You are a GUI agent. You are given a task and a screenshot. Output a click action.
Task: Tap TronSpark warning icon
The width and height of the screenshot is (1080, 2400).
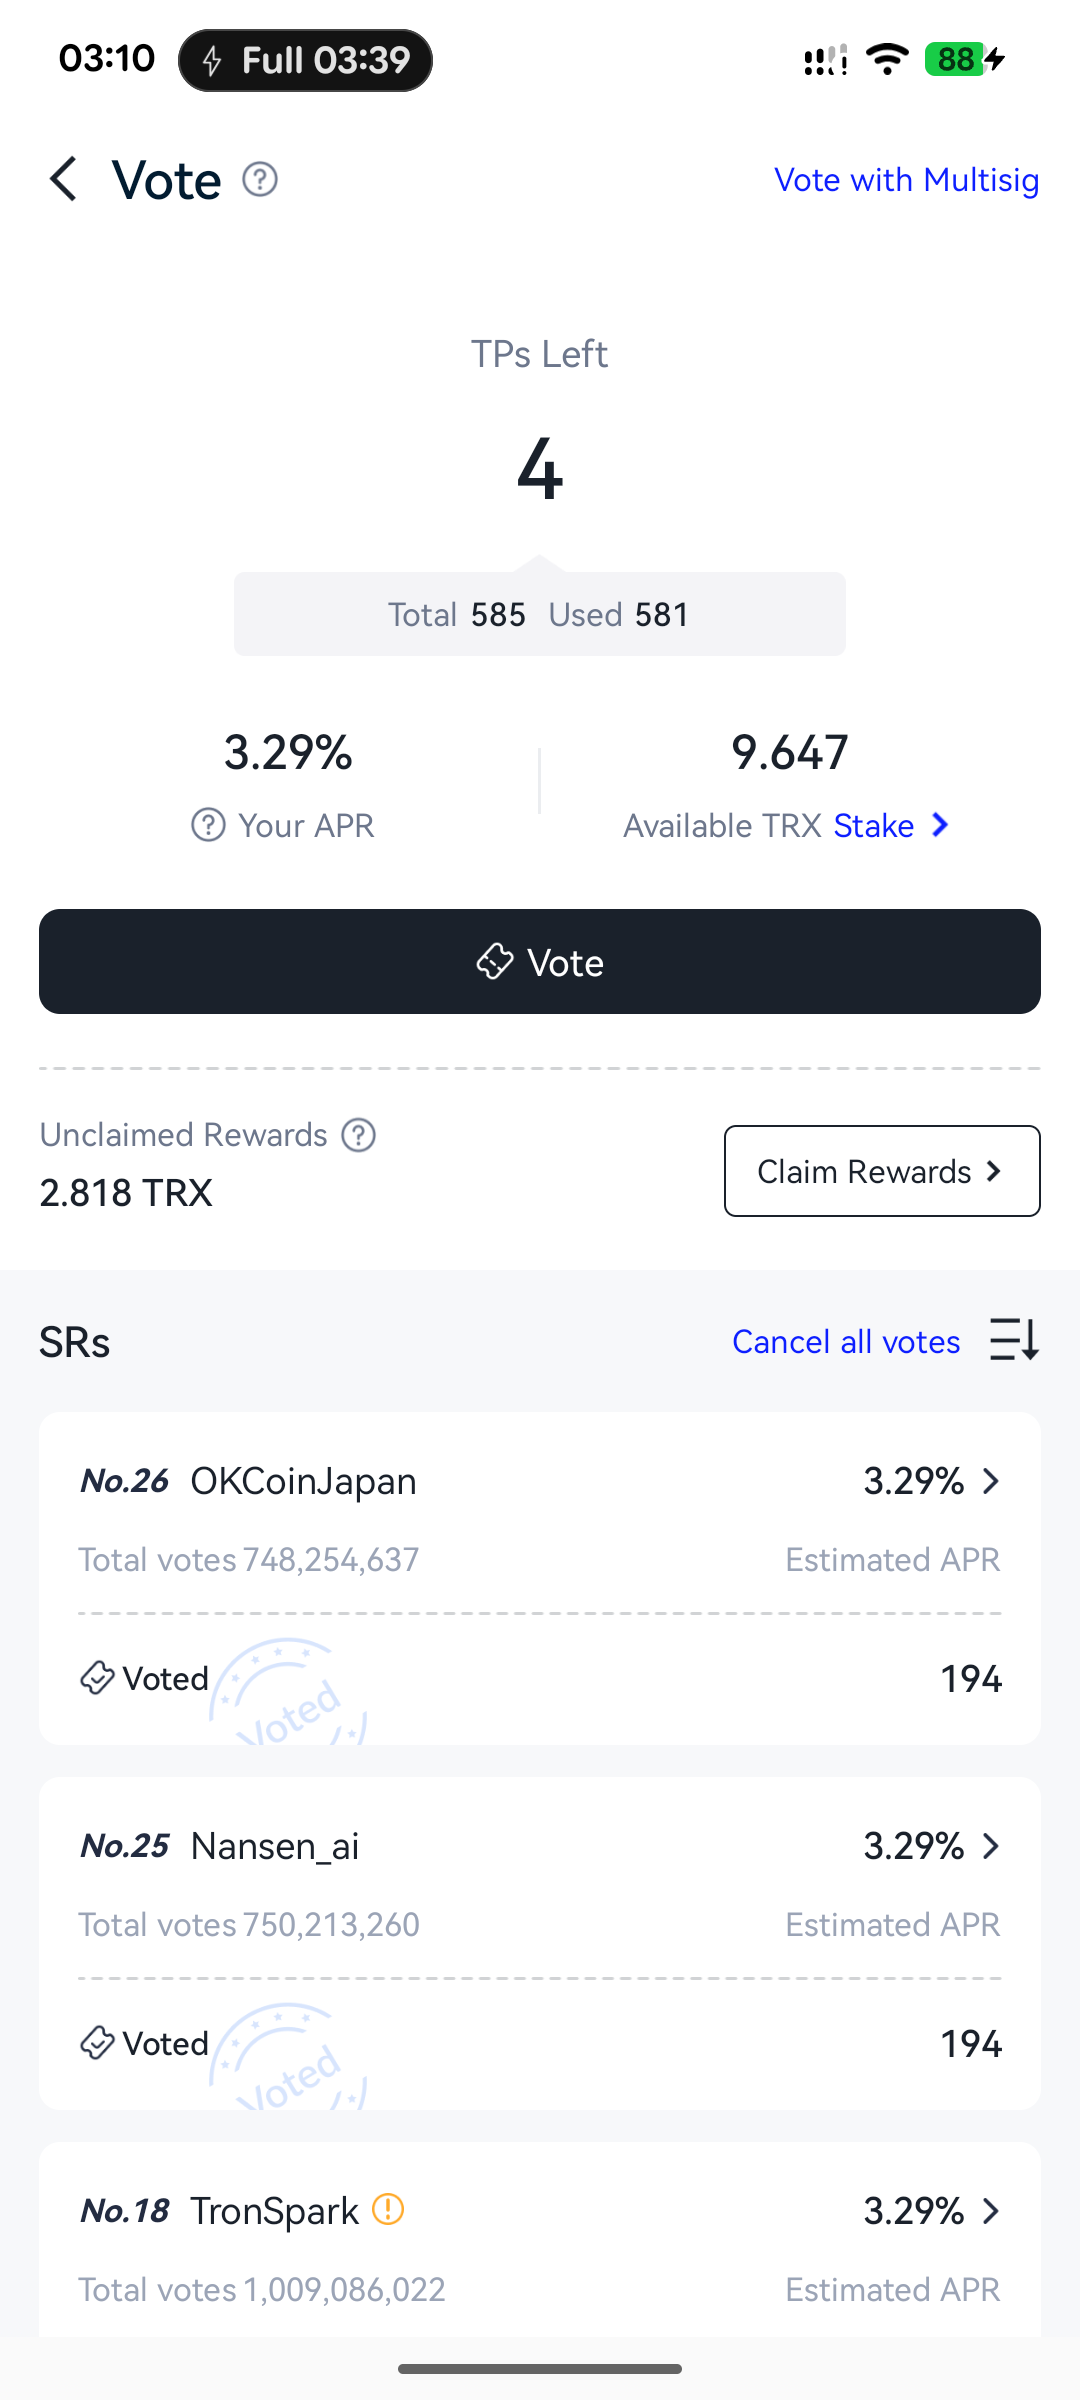tap(388, 2209)
